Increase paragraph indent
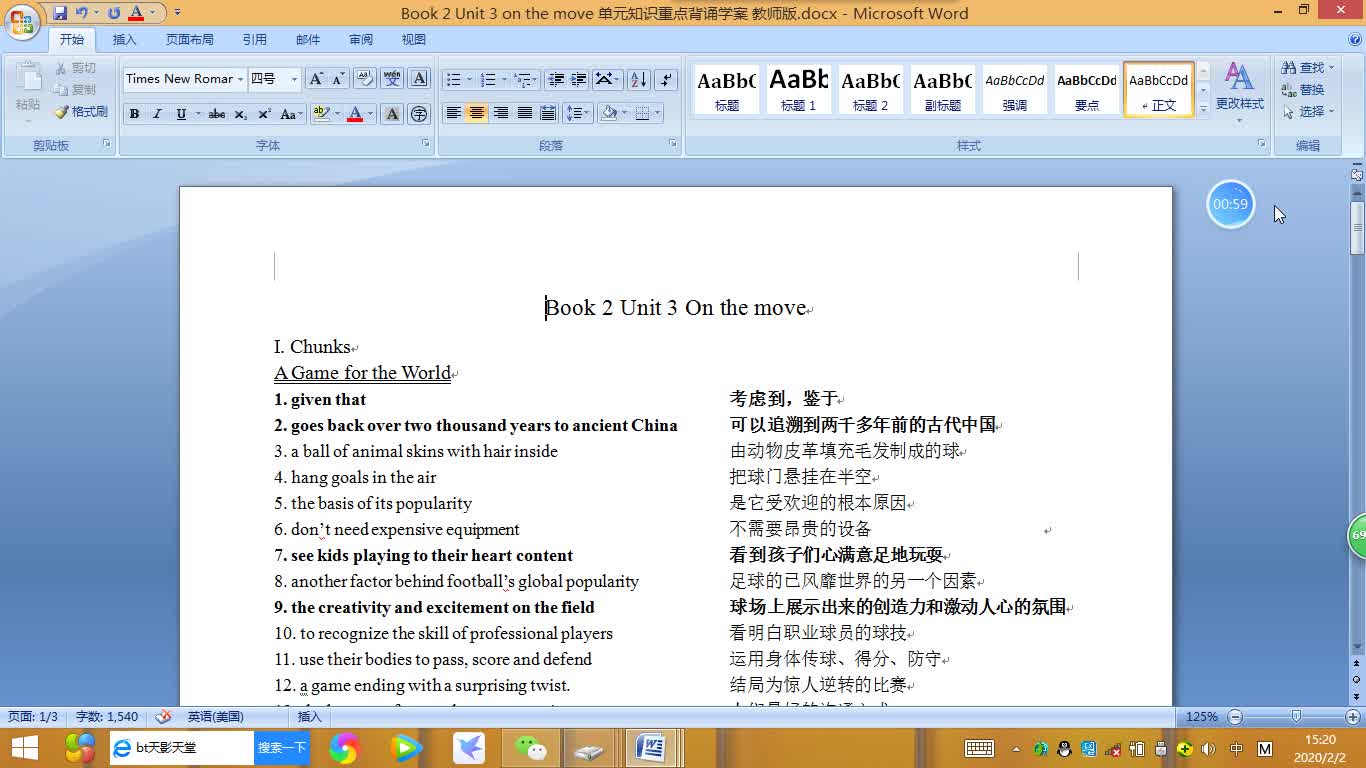Screen dimensions: 1366x768 tap(579, 79)
